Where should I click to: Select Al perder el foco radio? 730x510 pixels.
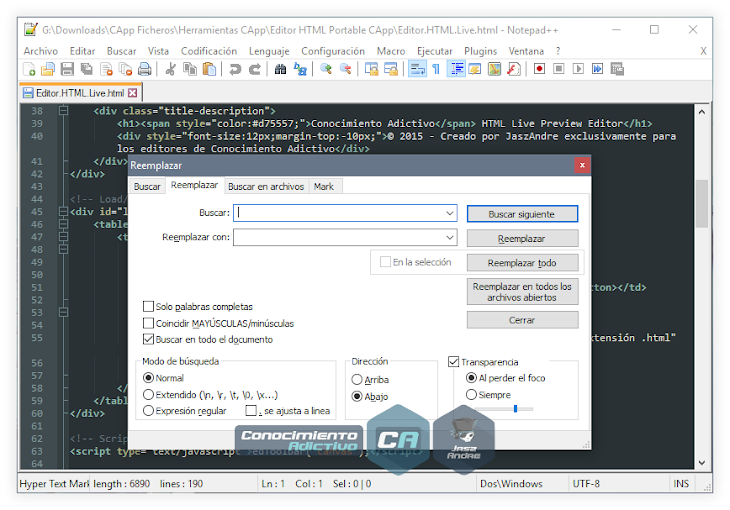click(x=471, y=378)
